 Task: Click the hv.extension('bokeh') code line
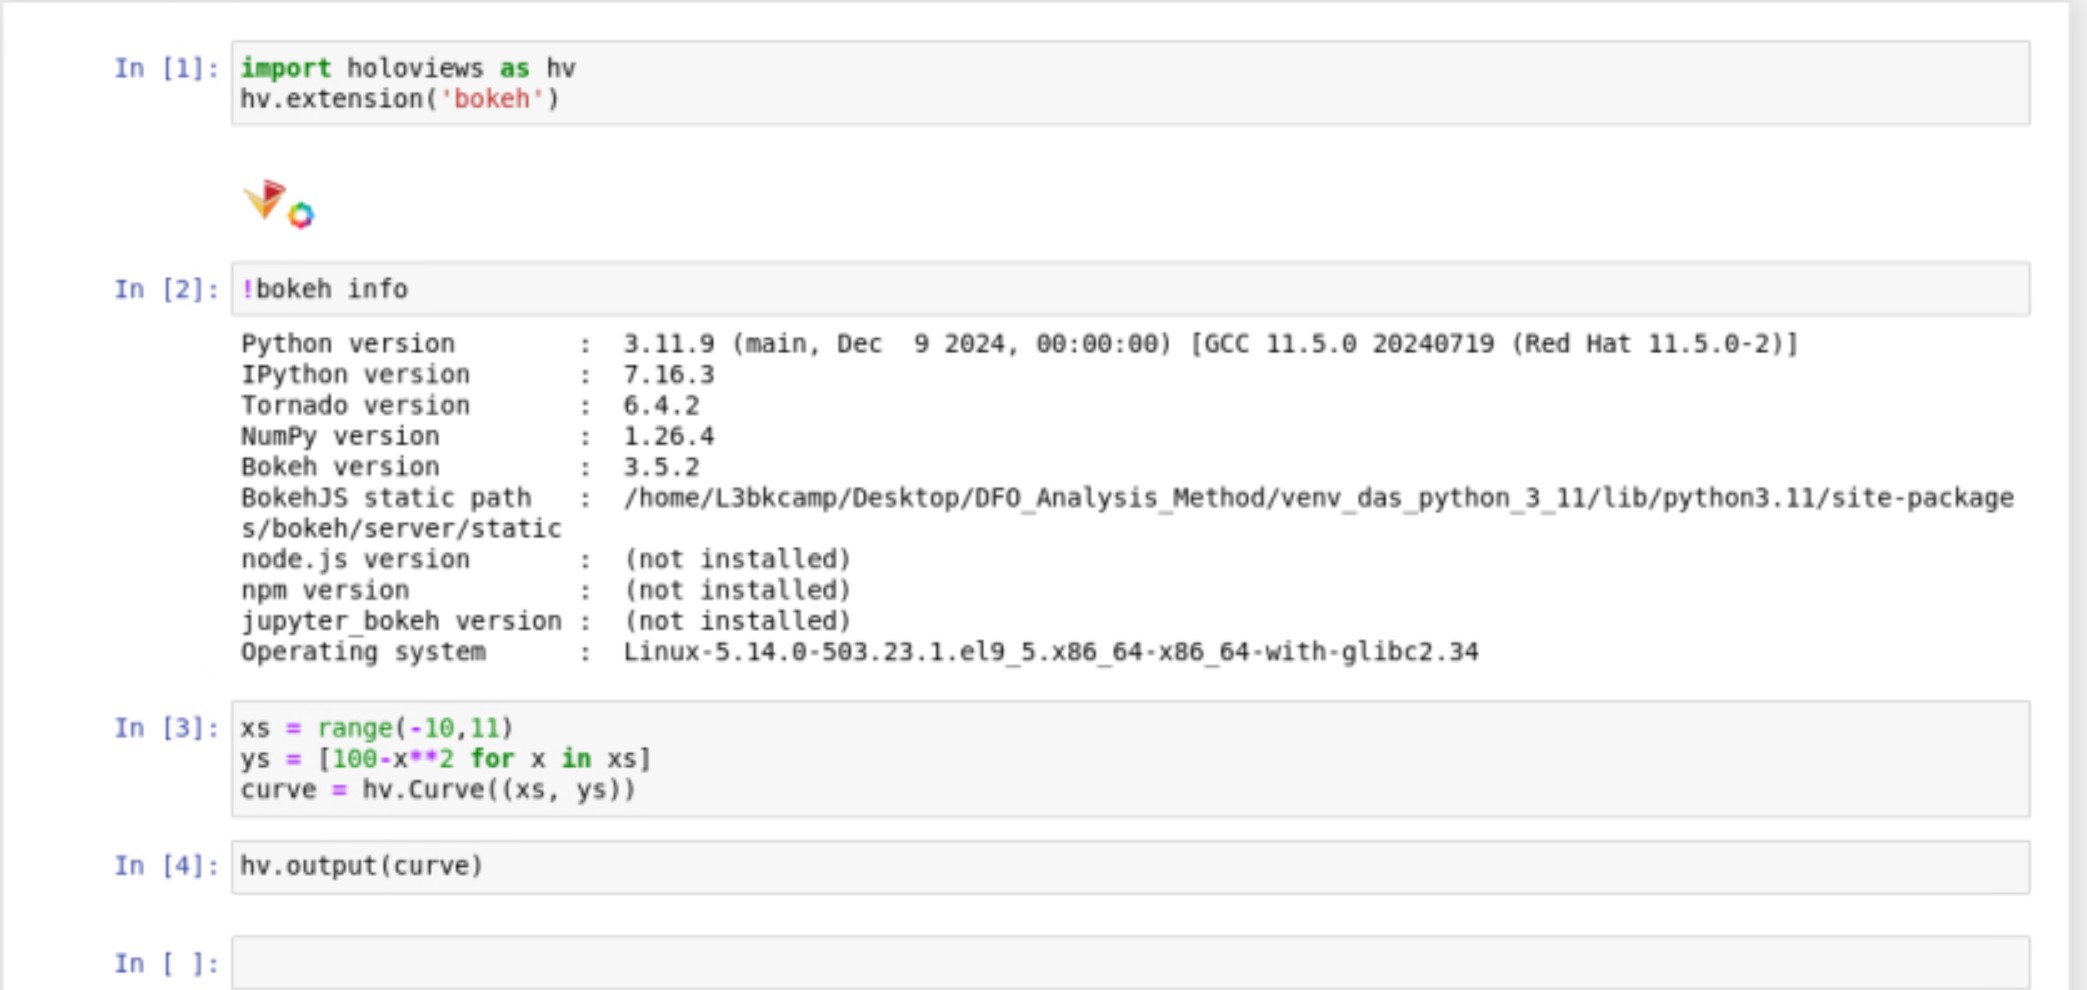coord(400,99)
